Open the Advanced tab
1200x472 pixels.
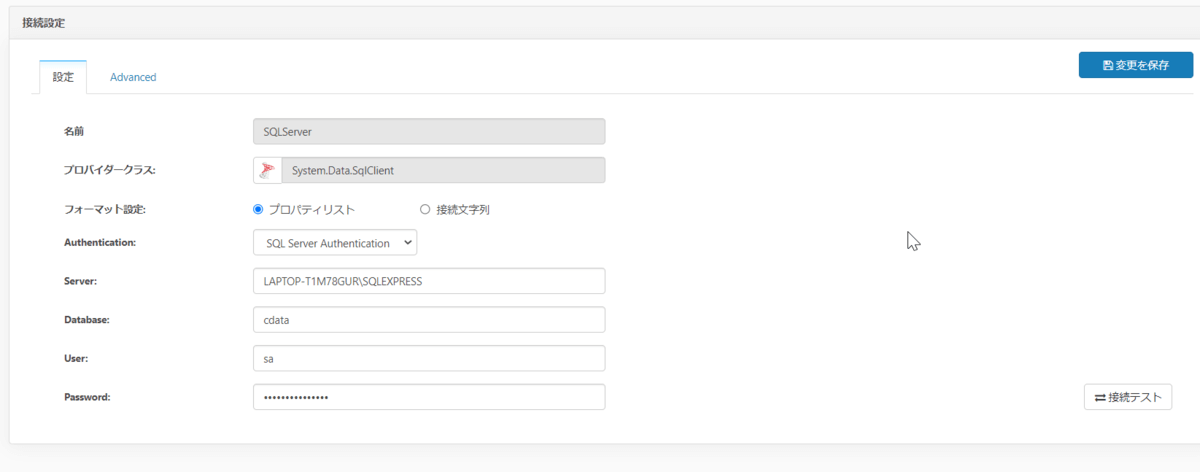coord(133,77)
